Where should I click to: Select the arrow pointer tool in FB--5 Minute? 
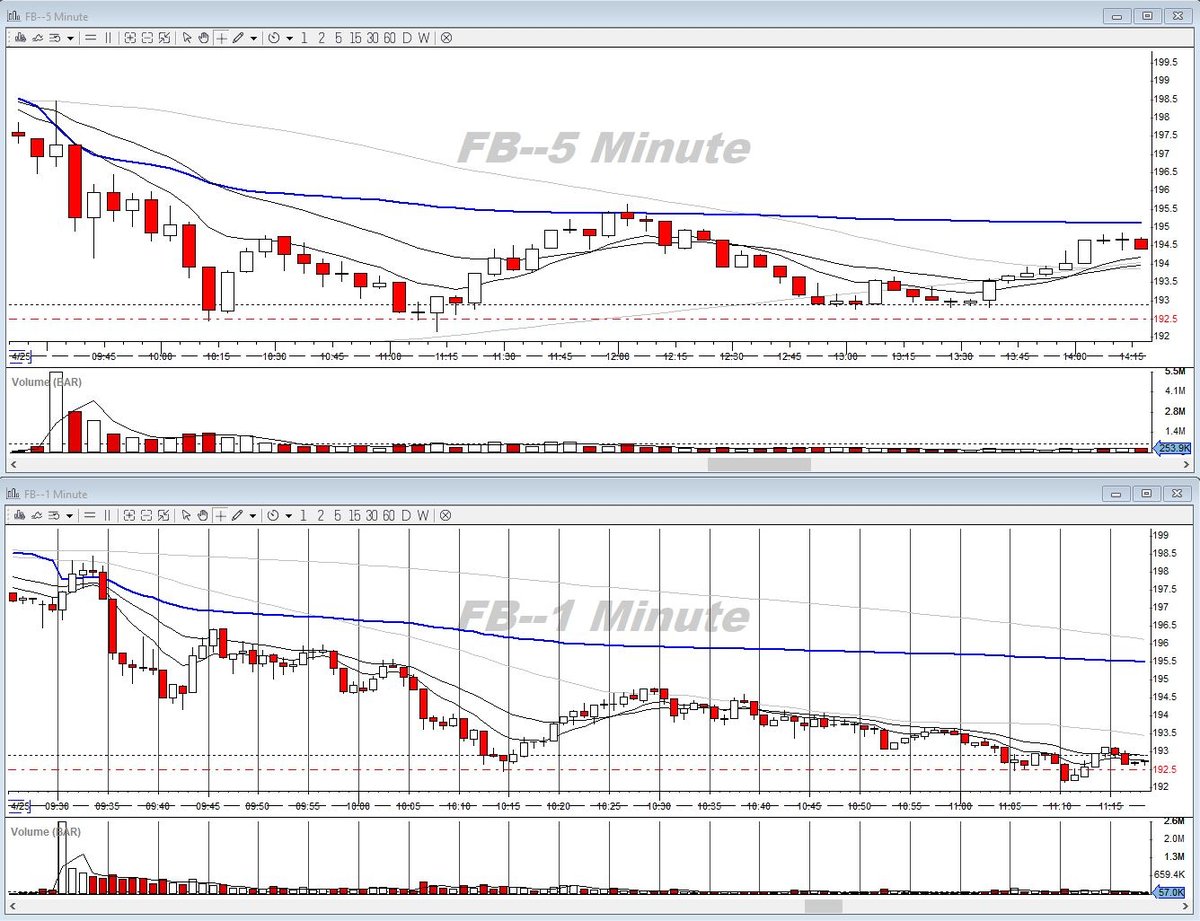[x=187, y=38]
